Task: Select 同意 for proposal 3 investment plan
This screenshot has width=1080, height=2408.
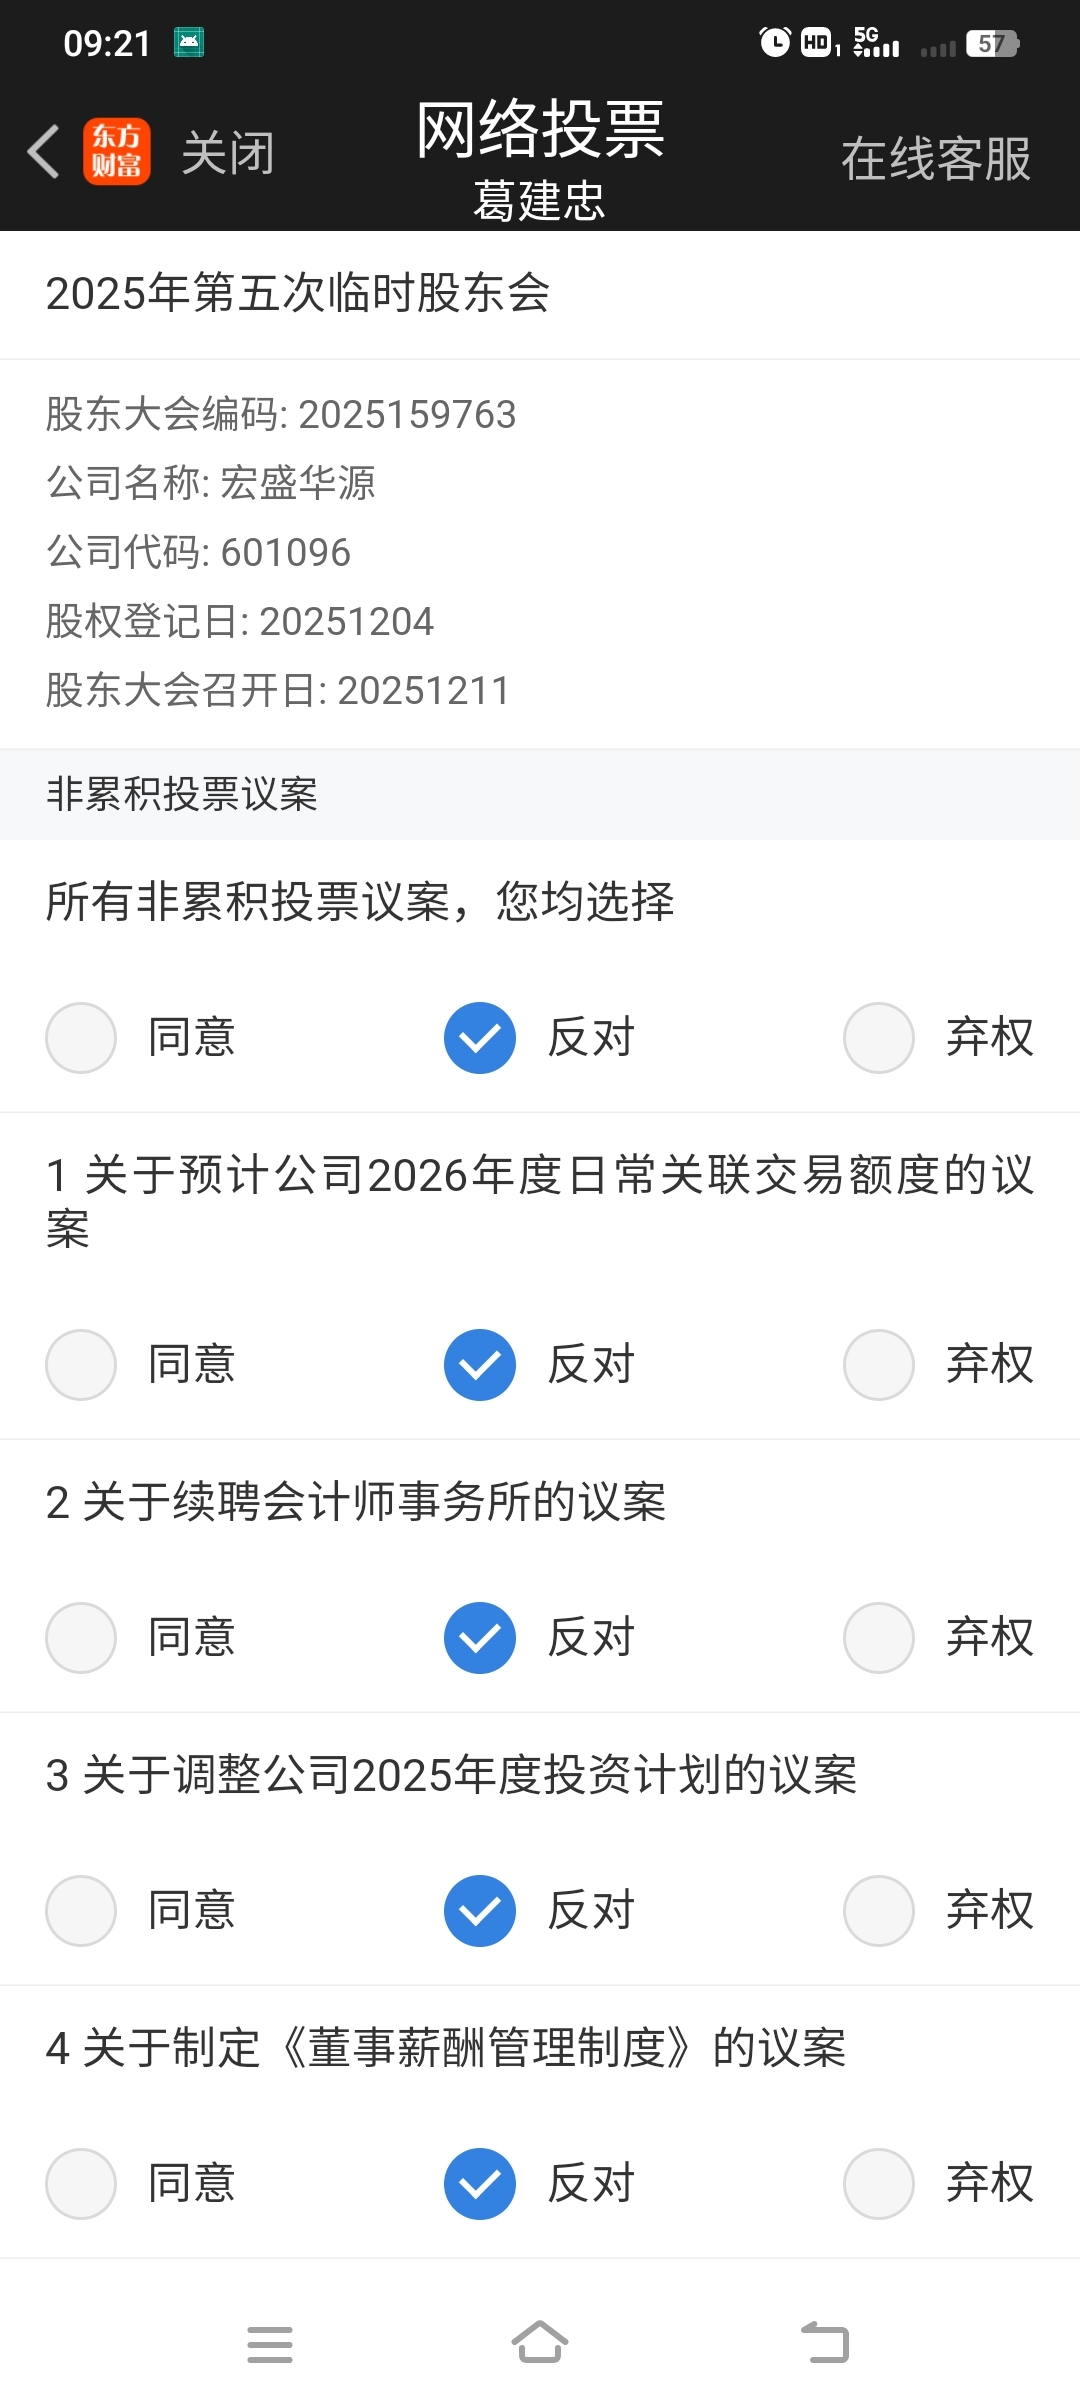Action: point(81,1911)
